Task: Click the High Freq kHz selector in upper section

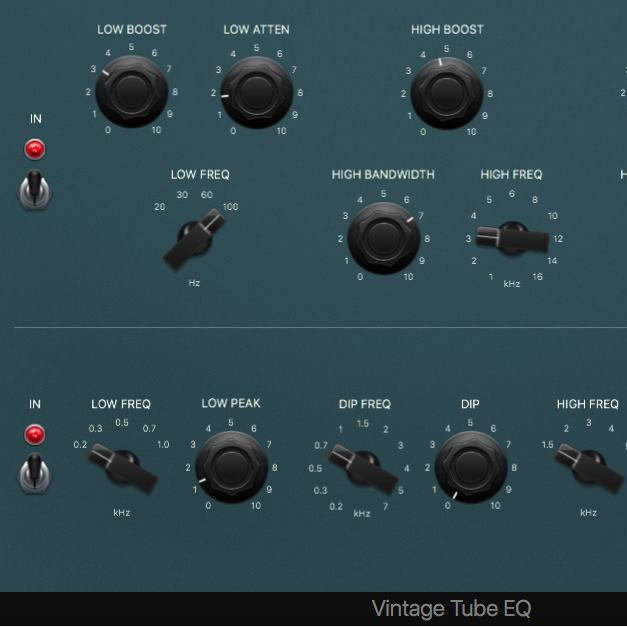Action: click(512, 238)
